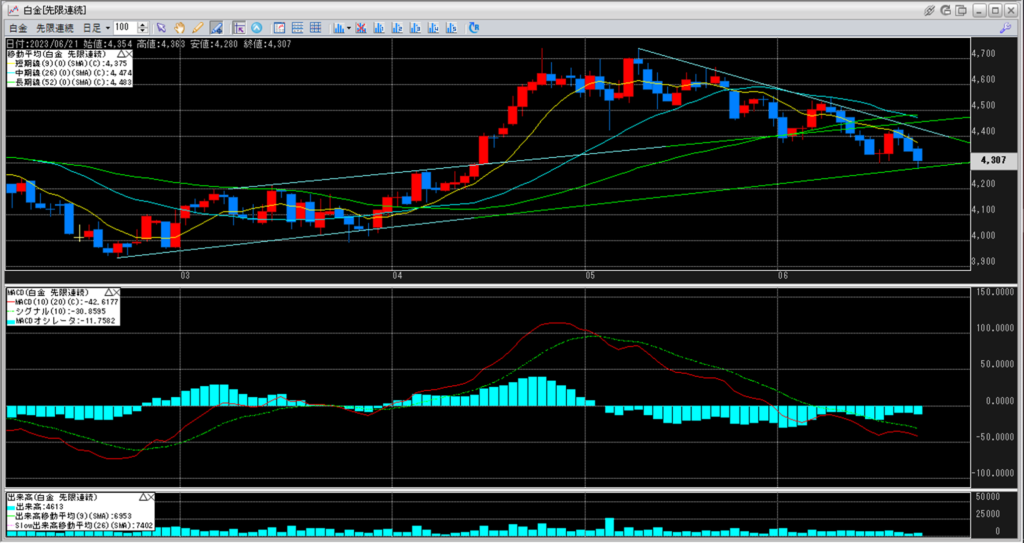The image size is (1024, 543).
Task: Toggle crosshair cursor display button
Action: click(238, 27)
